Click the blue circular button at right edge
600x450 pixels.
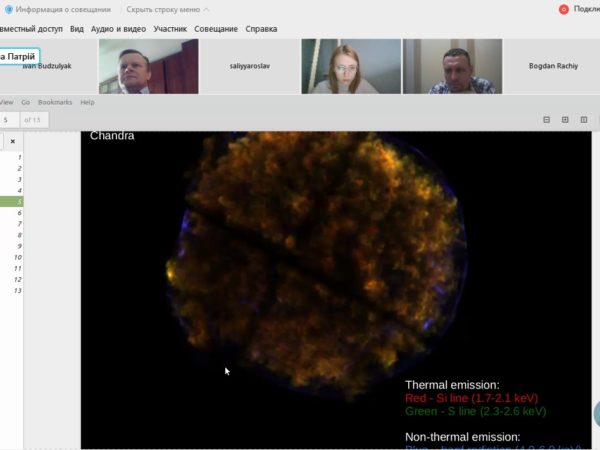coord(596,413)
